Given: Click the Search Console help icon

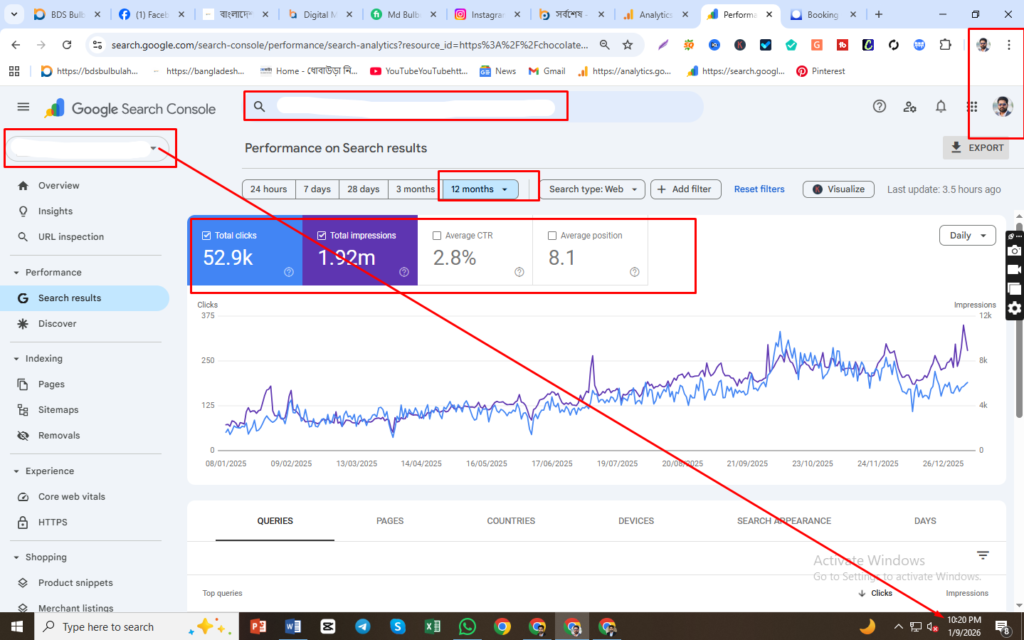Looking at the screenshot, I should 879,106.
